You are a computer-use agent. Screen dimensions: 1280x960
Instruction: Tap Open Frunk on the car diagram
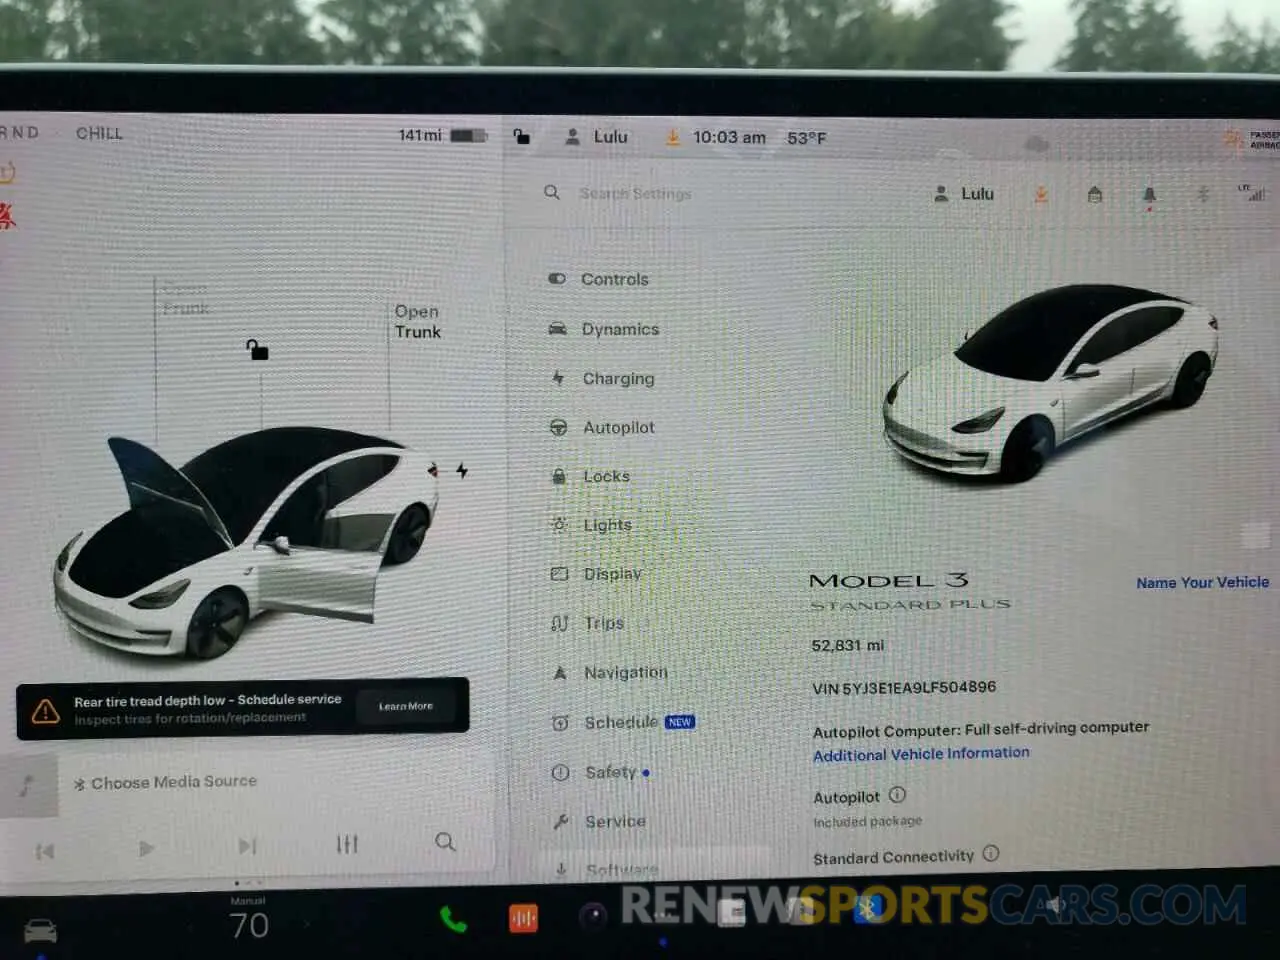tap(186, 298)
